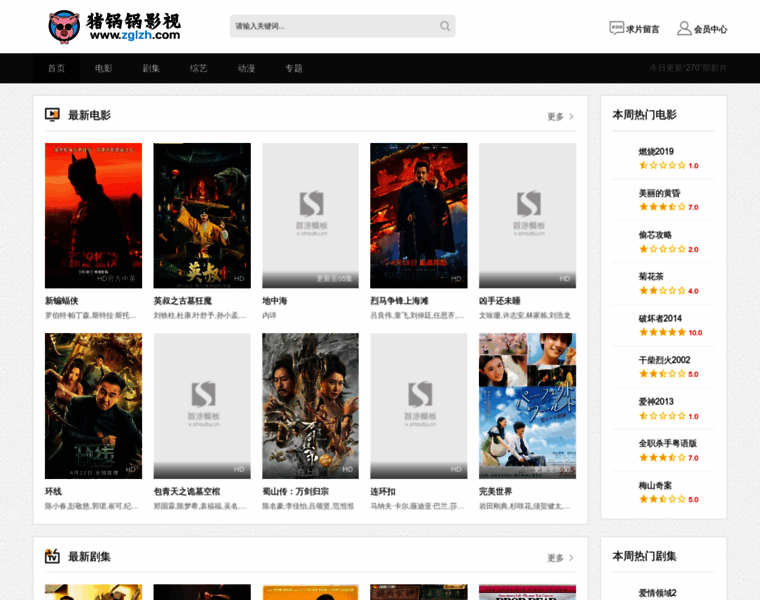Click the 完美世界 movie poster
Screen dimensions: 760x600
(x=527, y=405)
